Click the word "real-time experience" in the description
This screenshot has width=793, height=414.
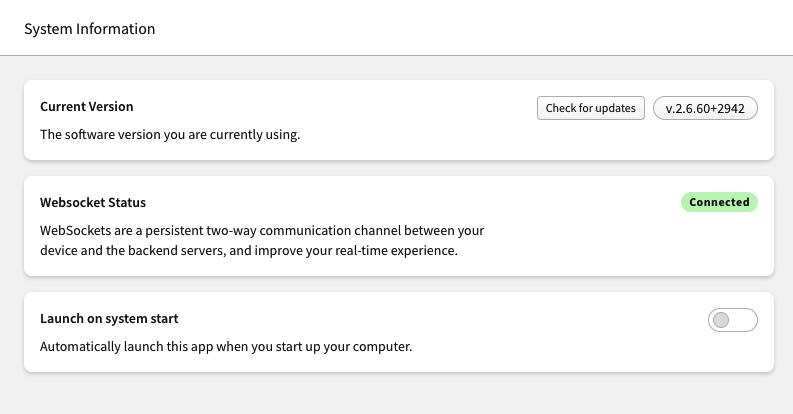pyautogui.click(x=396, y=251)
